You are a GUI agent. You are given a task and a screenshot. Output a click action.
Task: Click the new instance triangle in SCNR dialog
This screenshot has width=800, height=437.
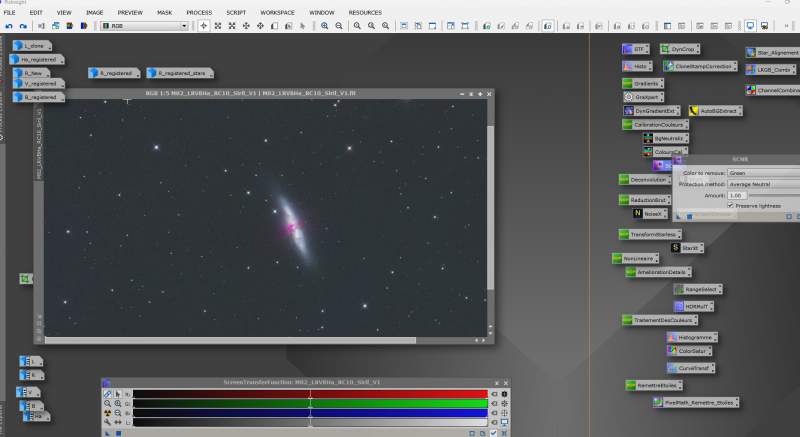point(679,217)
